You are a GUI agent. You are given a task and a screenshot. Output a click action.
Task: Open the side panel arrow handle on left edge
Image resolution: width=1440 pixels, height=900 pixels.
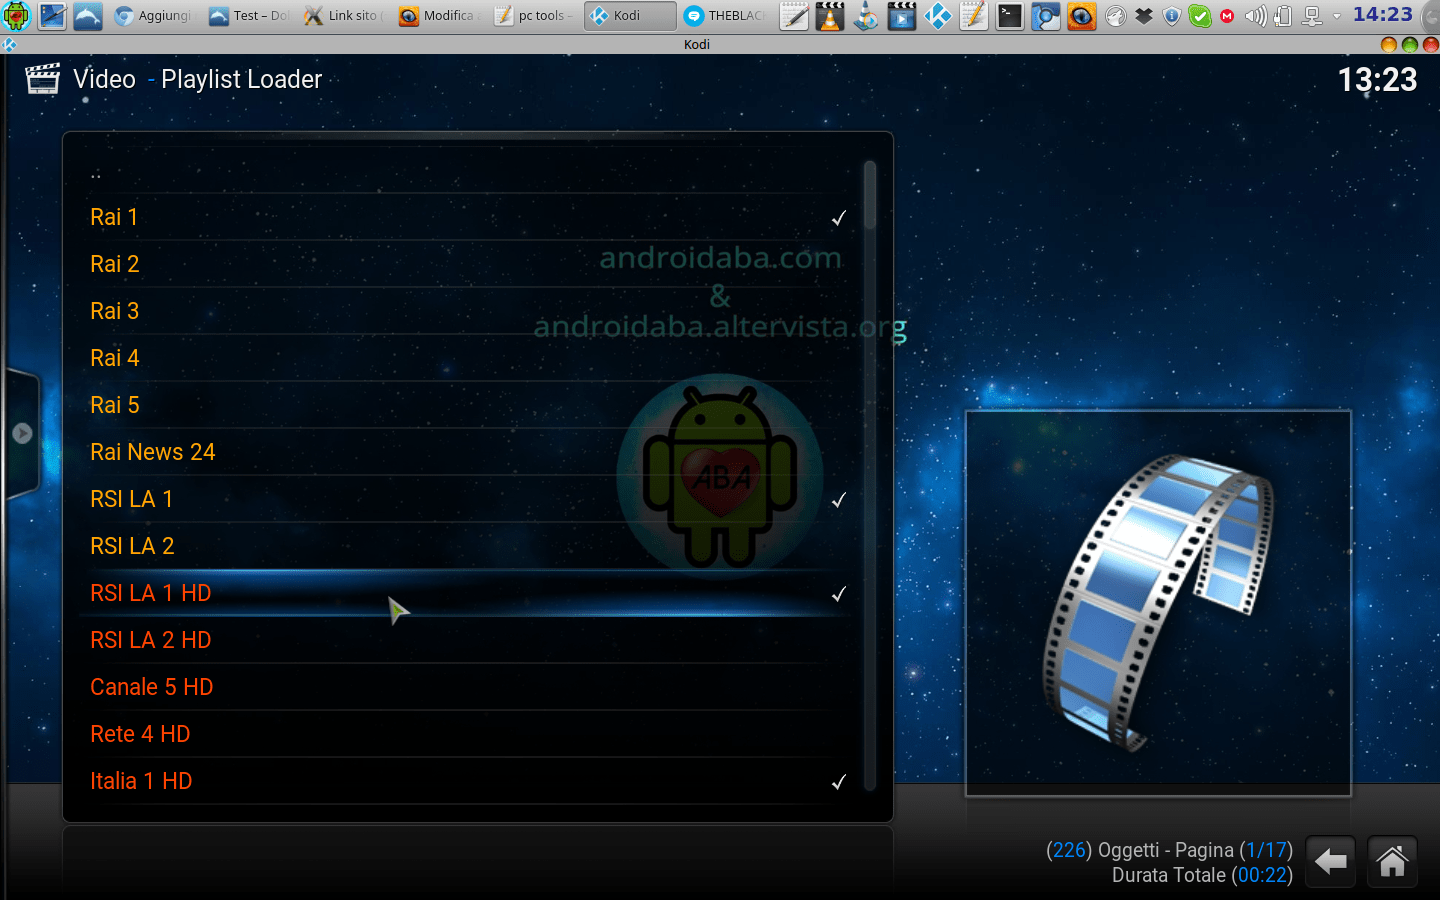click(x=22, y=433)
